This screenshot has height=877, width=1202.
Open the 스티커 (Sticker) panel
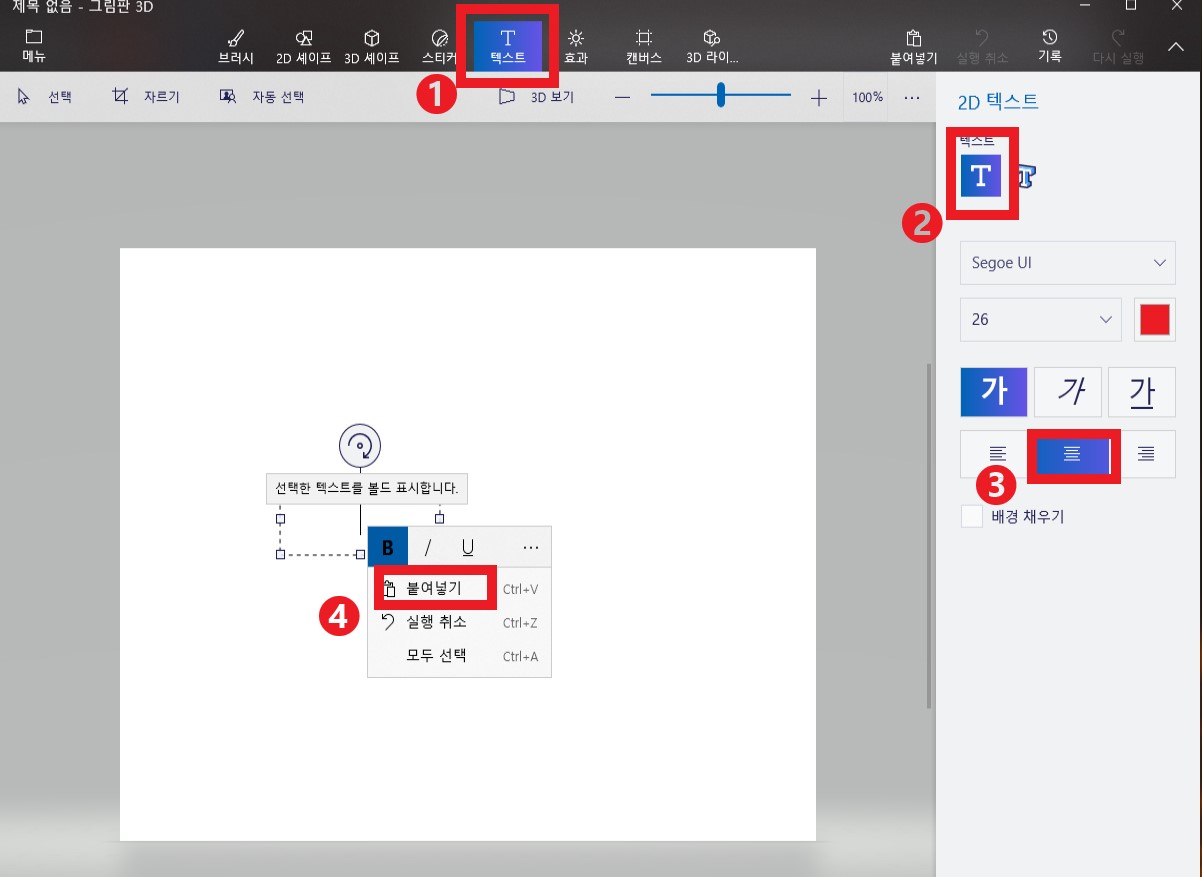click(438, 45)
